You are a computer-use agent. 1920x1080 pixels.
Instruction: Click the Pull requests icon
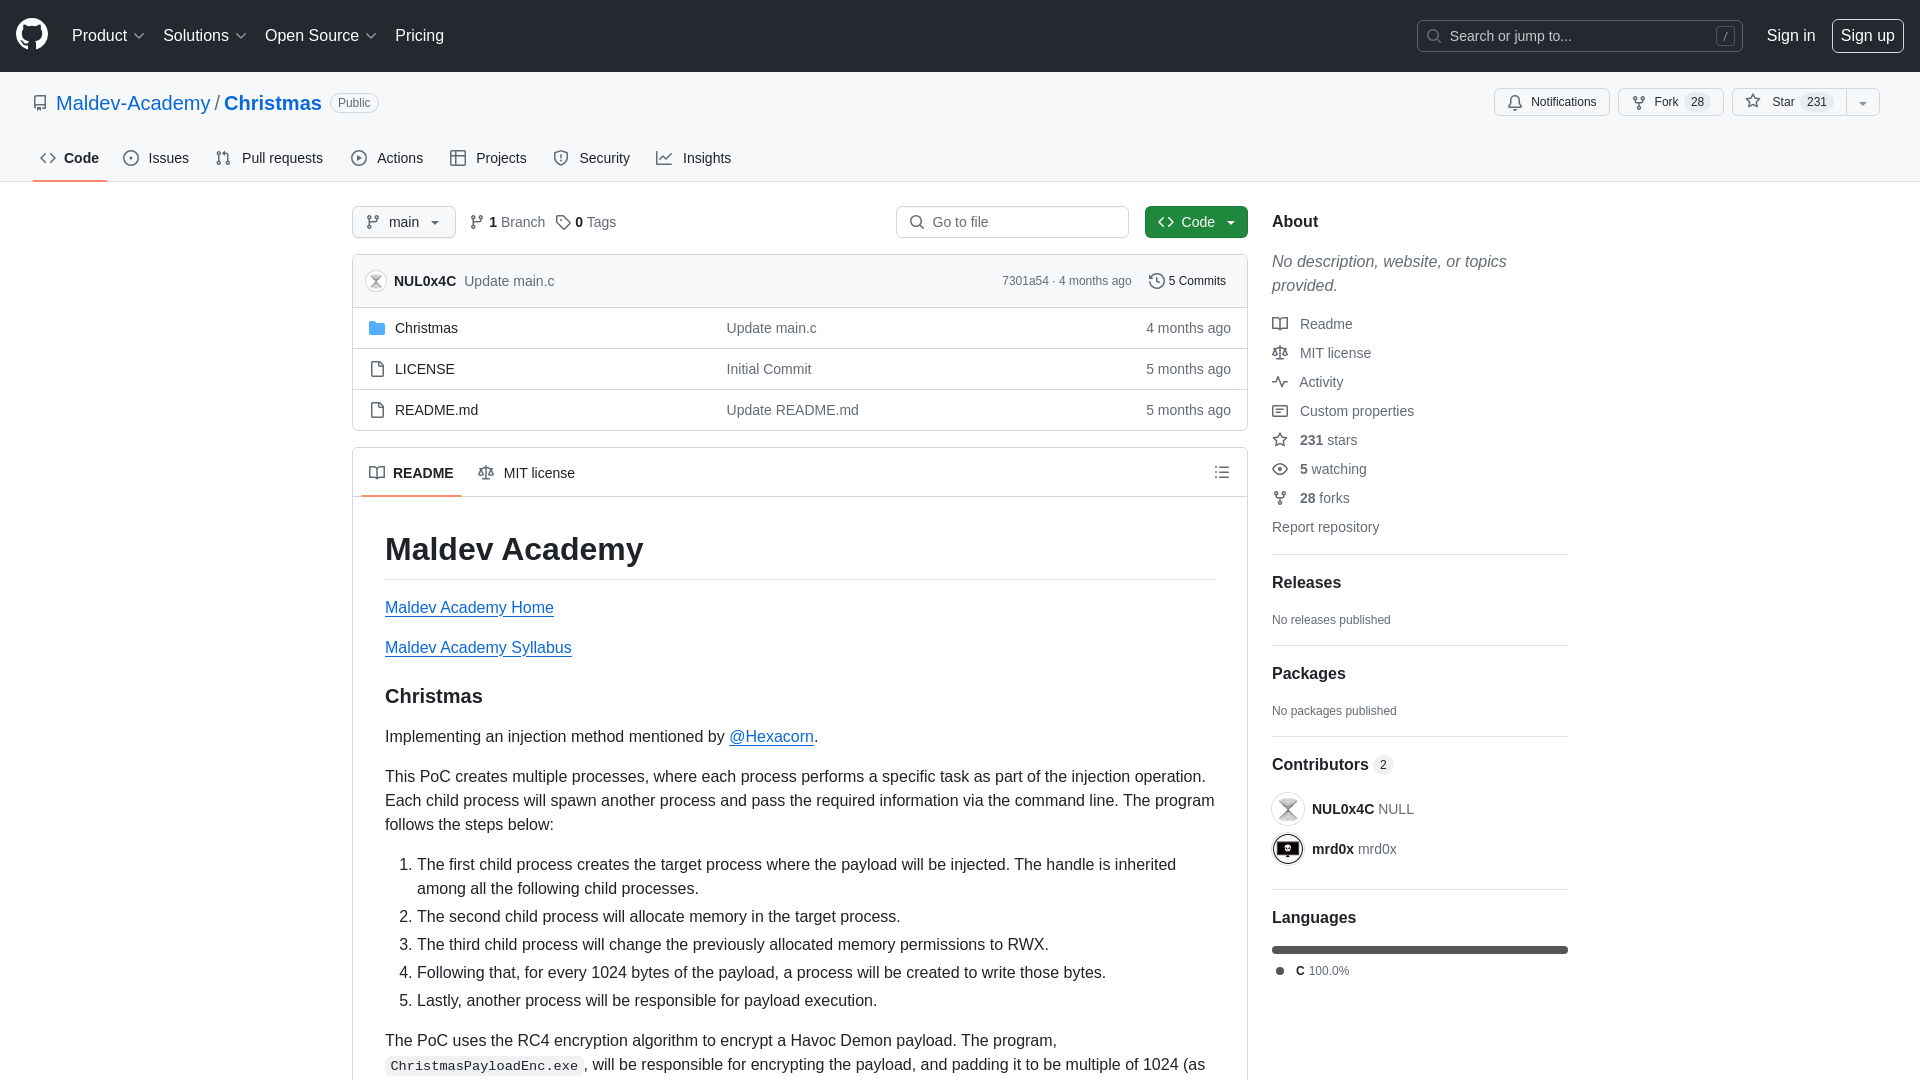pyautogui.click(x=222, y=158)
